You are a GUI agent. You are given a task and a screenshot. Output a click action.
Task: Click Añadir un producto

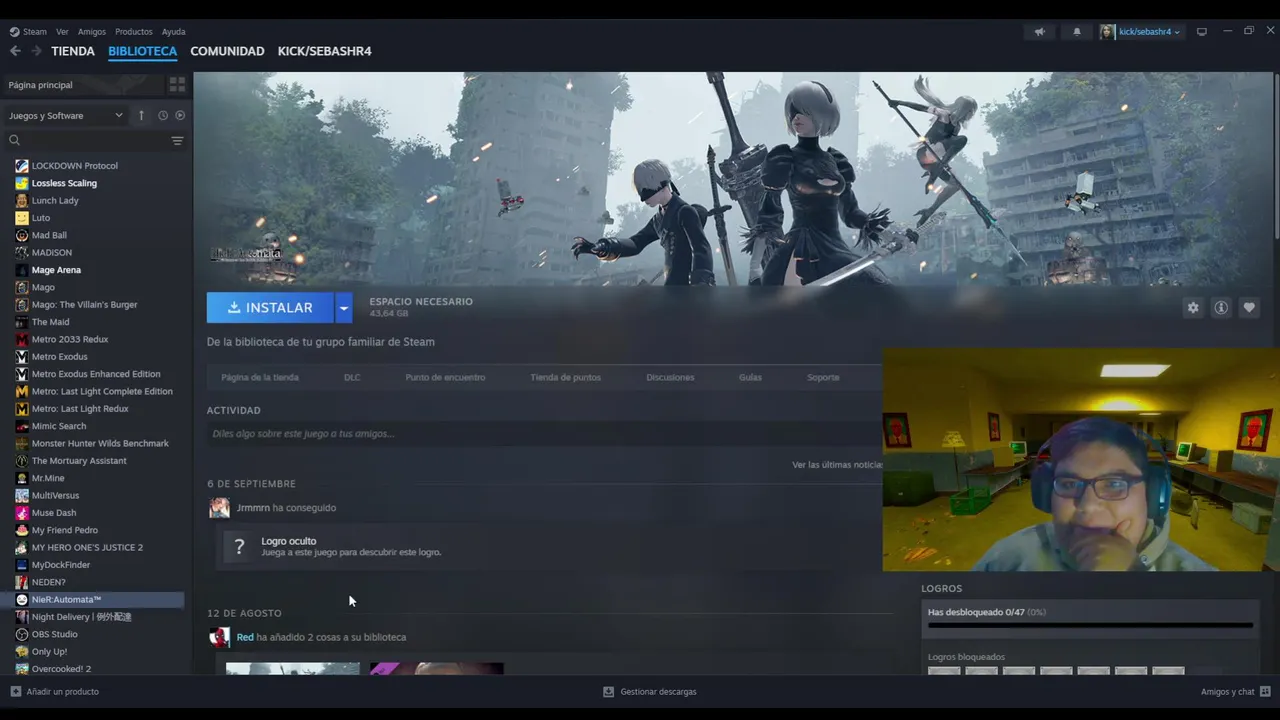click(55, 692)
